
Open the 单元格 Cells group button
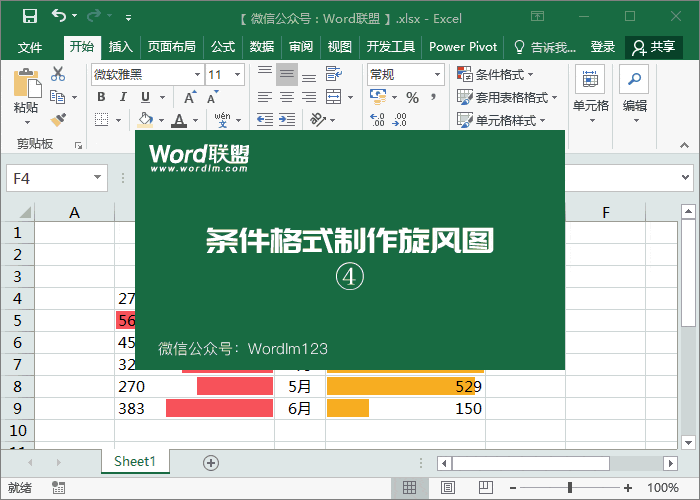591,95
